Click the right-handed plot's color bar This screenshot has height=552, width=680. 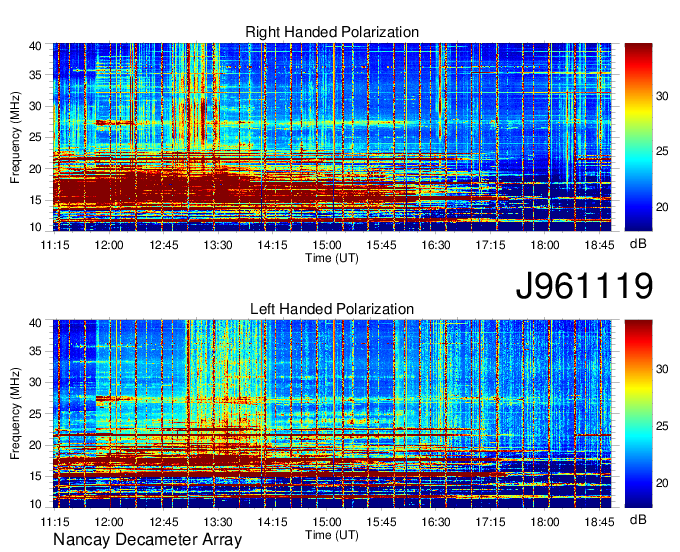pos(638,137)
